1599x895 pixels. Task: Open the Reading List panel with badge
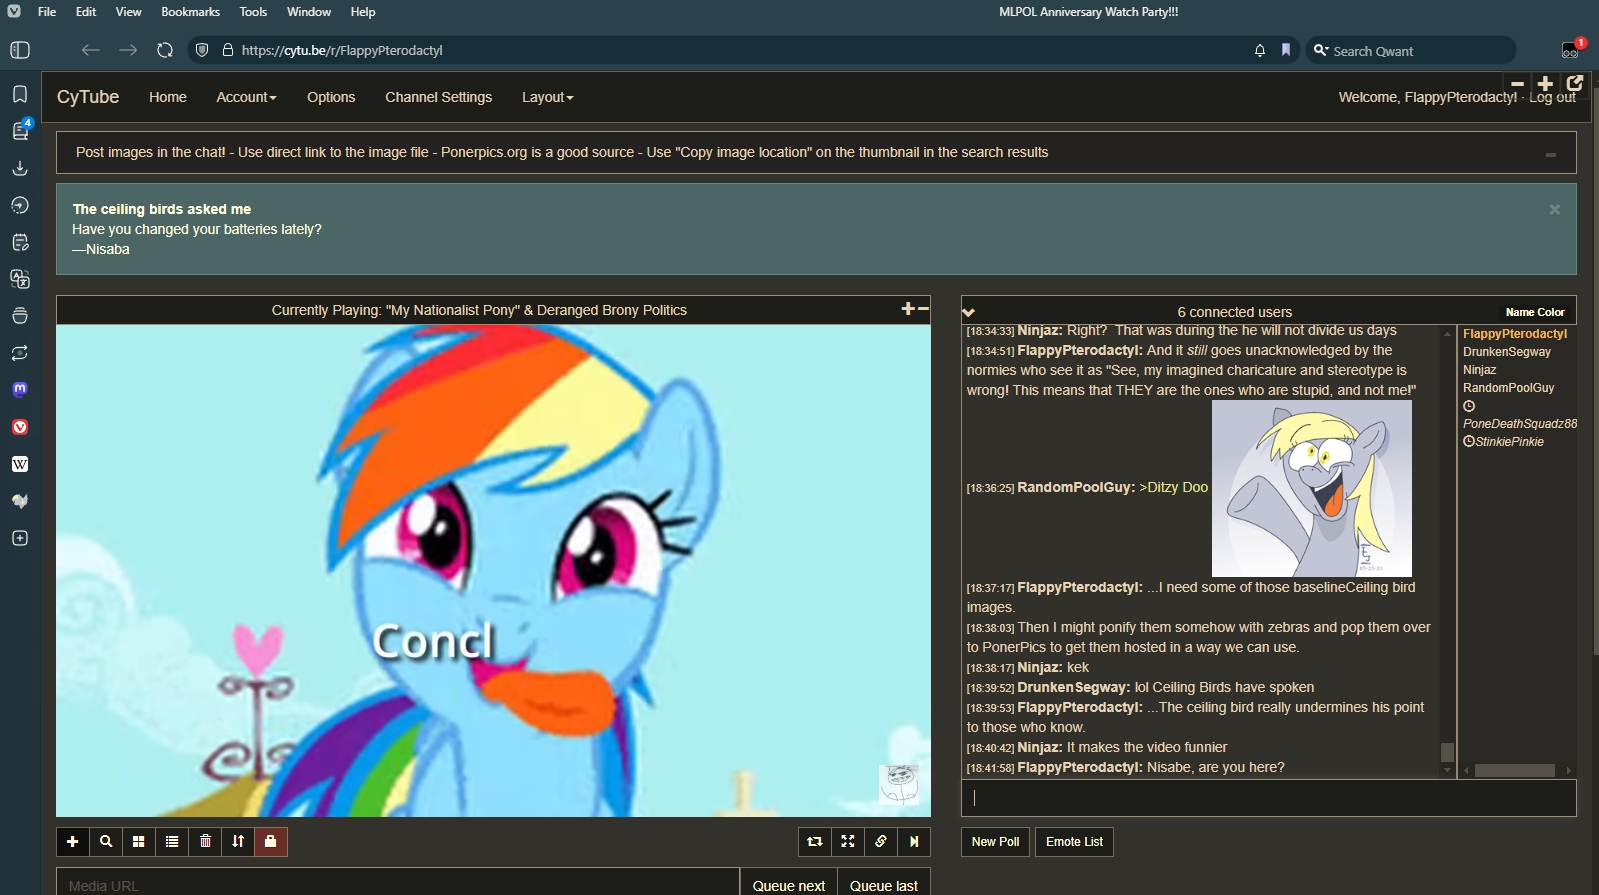[x=20, y=131]
